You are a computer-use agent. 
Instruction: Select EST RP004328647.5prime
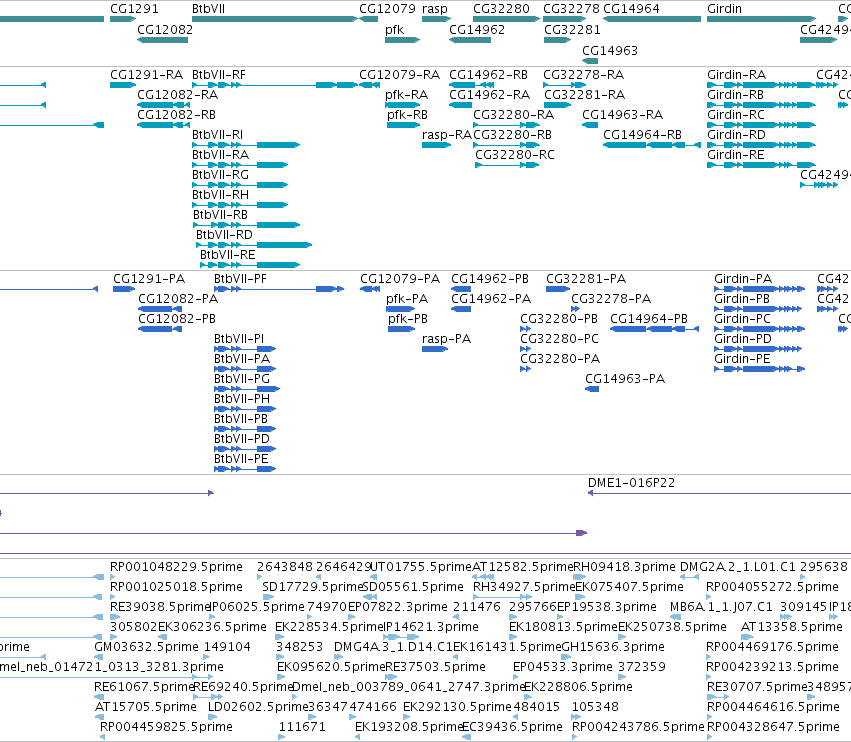[773, 726]
